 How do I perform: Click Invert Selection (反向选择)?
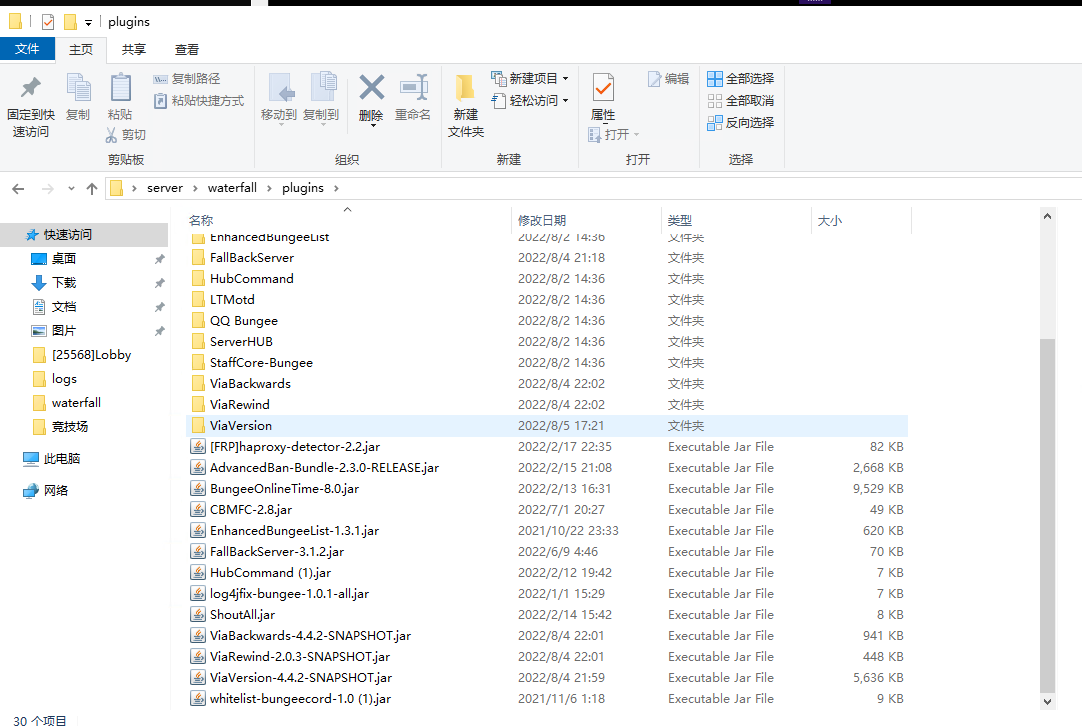coord(741,123)
